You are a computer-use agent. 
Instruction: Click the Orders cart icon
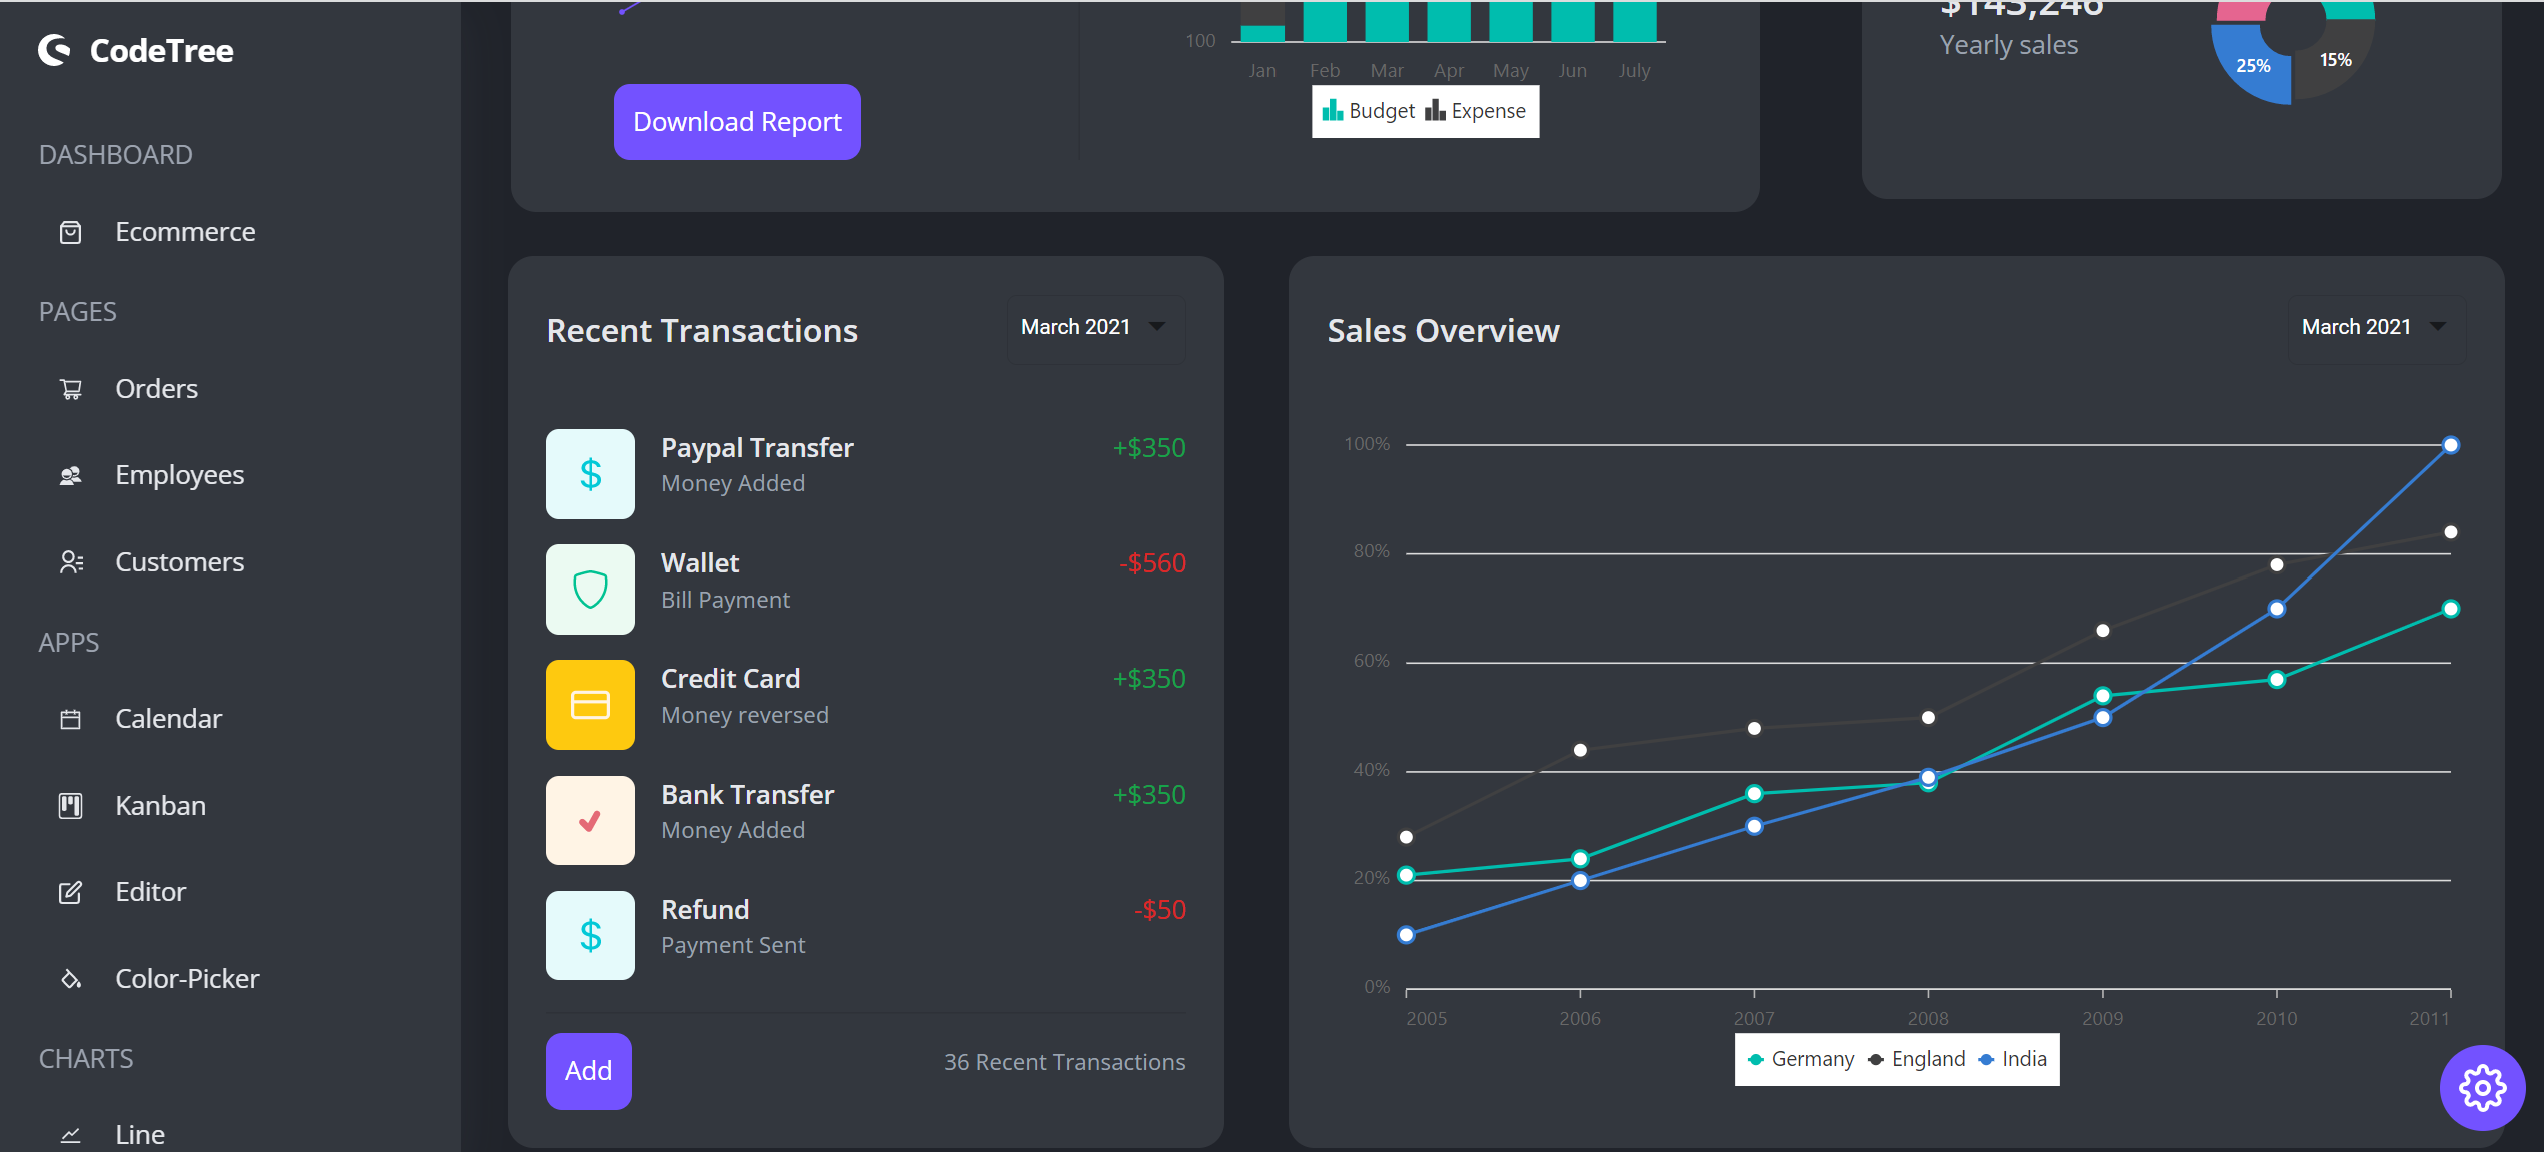(x=70, y=388)
